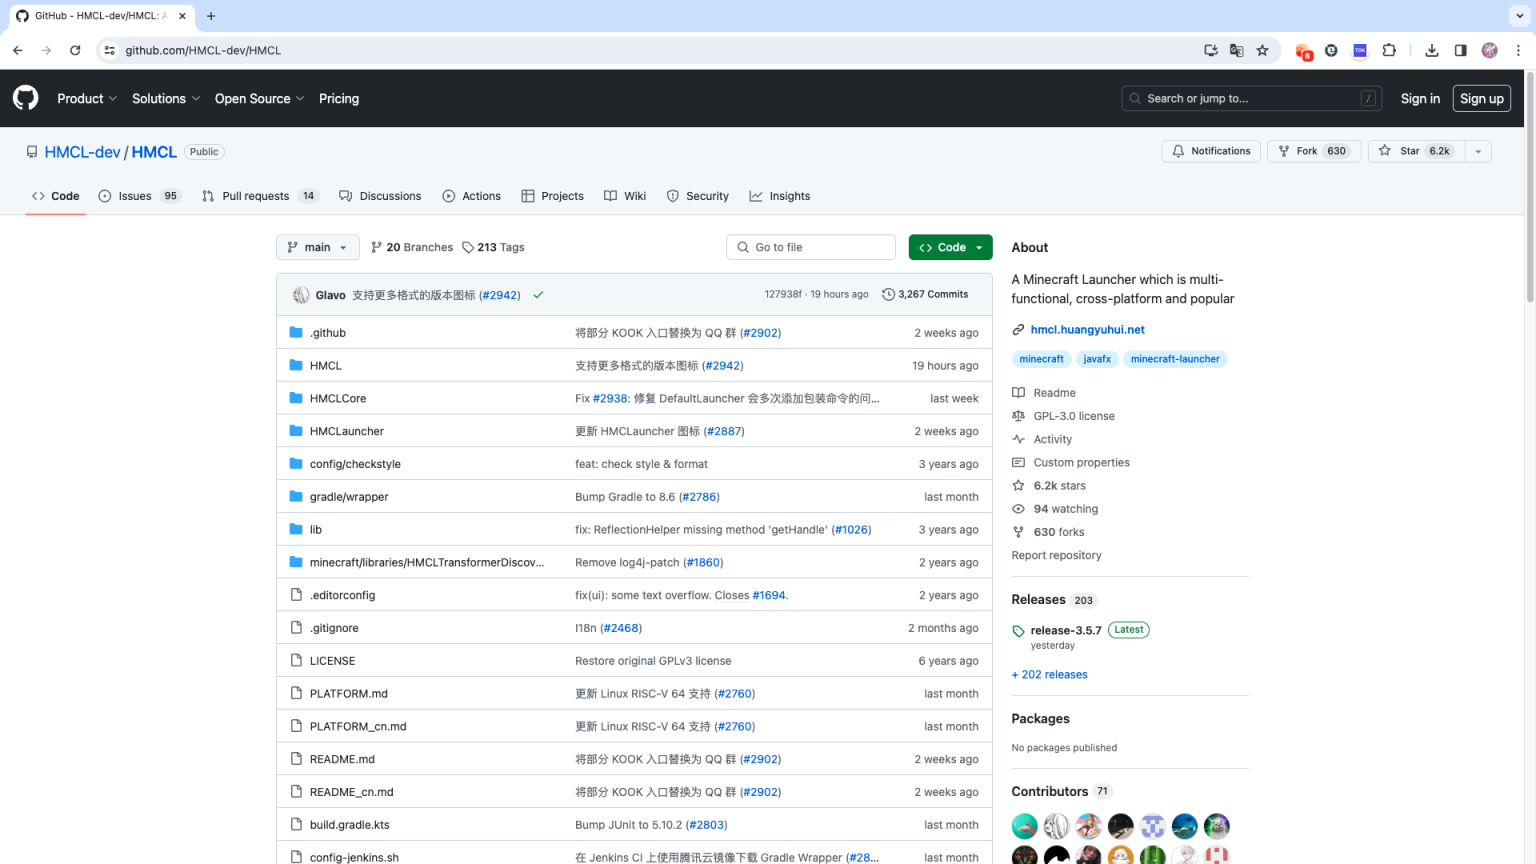Star the HMCL repository
Screen dimensions: 1536x864
pyautogui.click(x=1414, y=151)
